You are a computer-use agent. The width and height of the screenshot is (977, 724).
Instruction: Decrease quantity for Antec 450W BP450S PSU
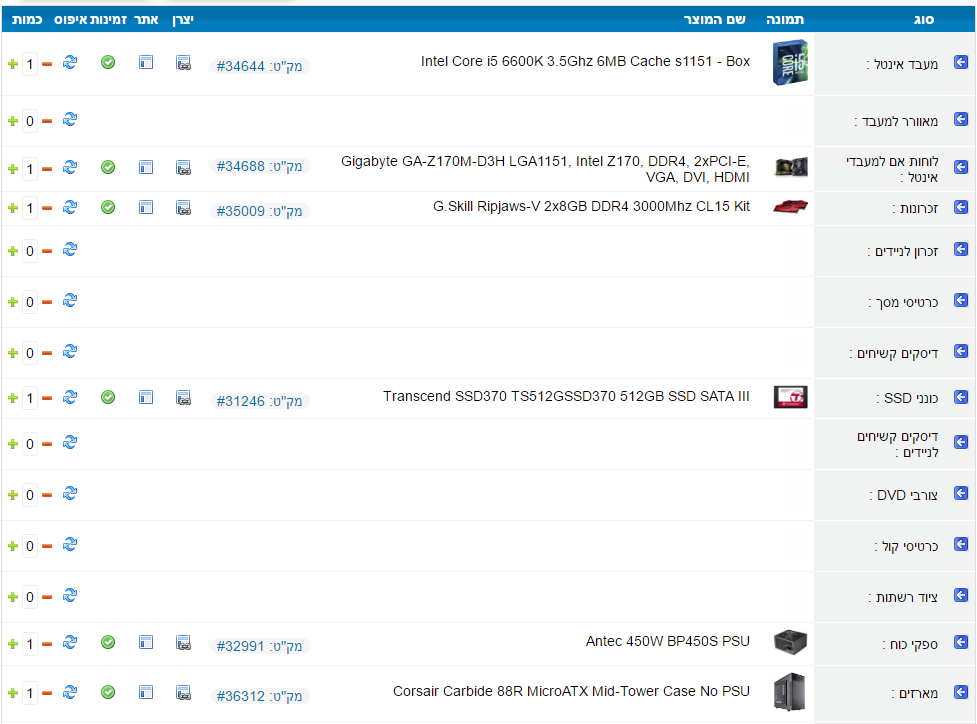tap(47, 644)
